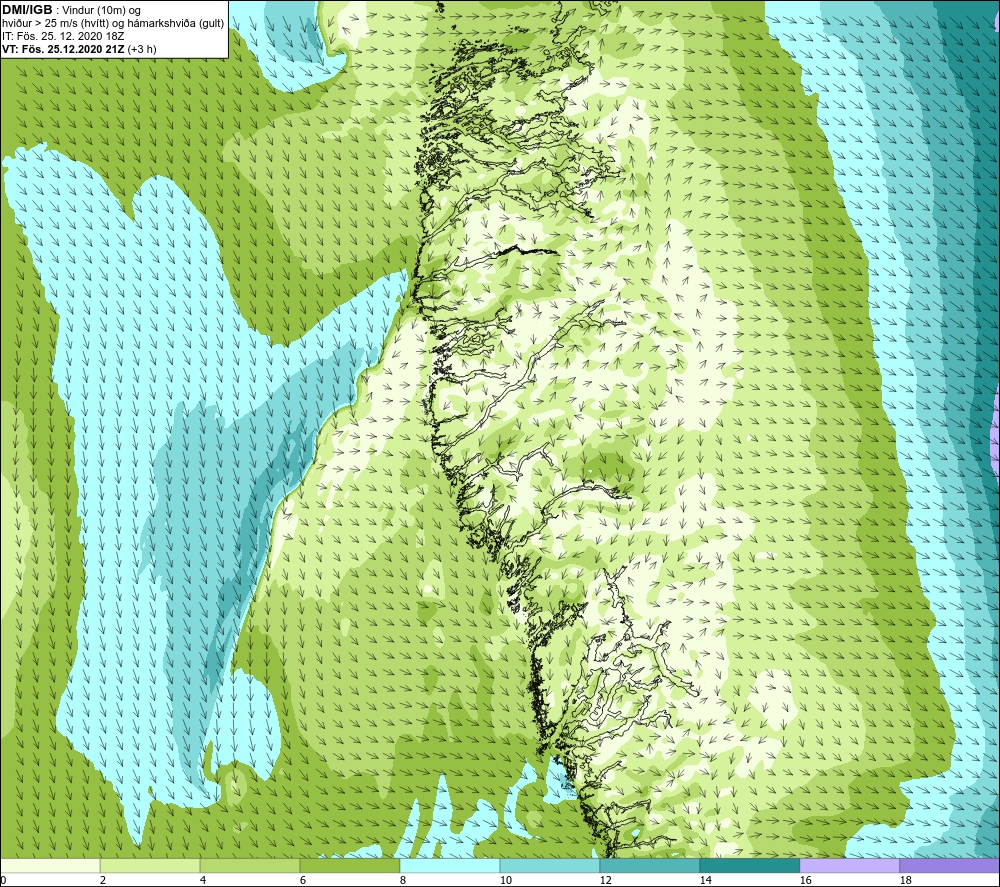This screenshot has height=887, width=1000.
Task: Click the light purple 16–18 m/s legend swatch
Action: tap(849, 865)
